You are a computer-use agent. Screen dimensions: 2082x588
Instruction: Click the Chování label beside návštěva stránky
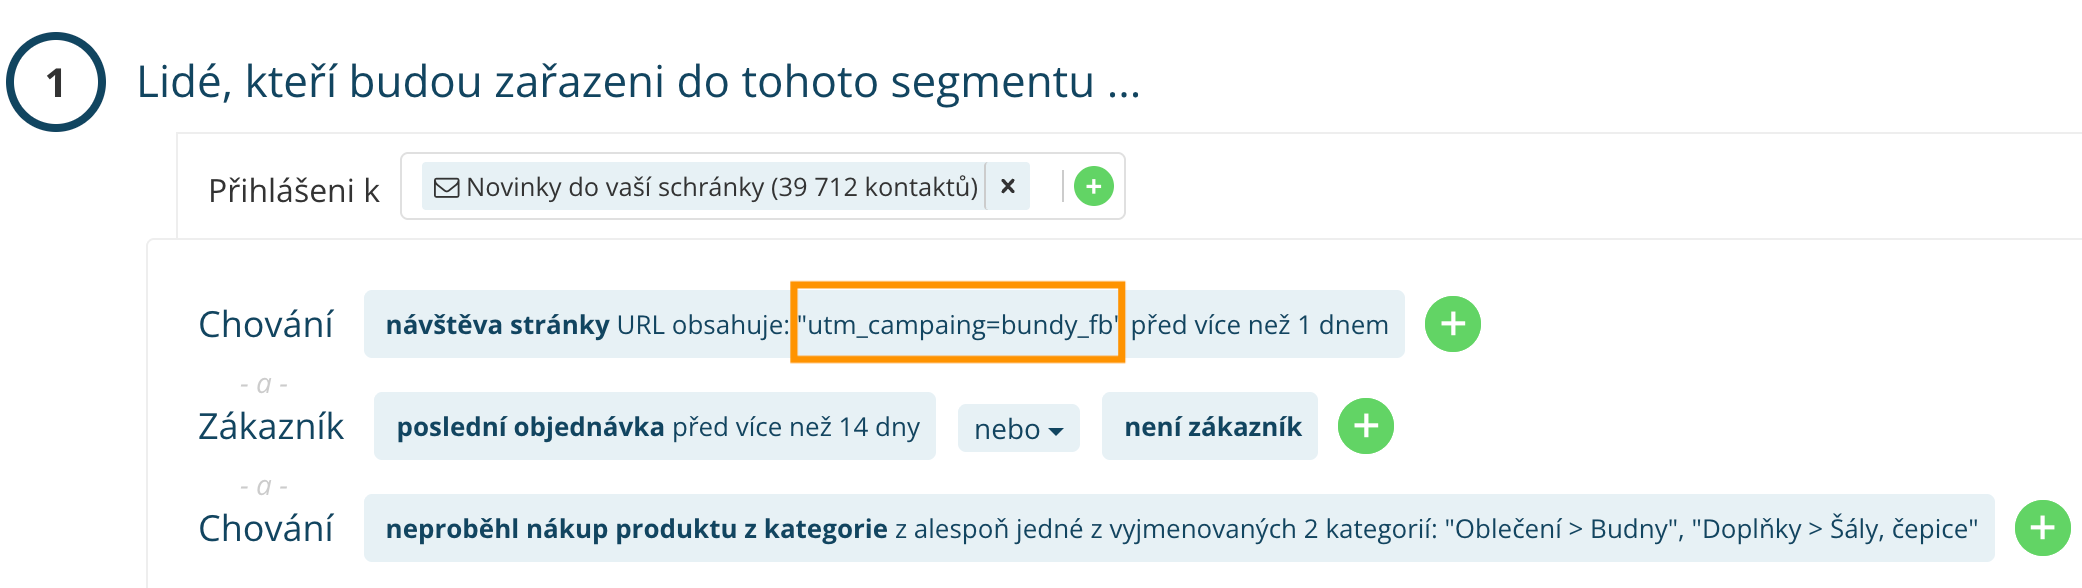click(x=265, y=325)
